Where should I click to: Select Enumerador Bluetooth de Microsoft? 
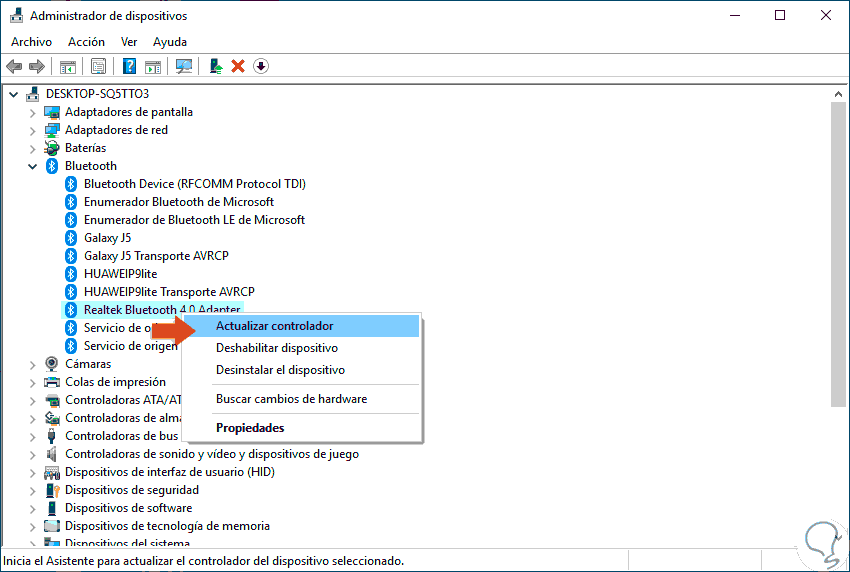[179, 202]
